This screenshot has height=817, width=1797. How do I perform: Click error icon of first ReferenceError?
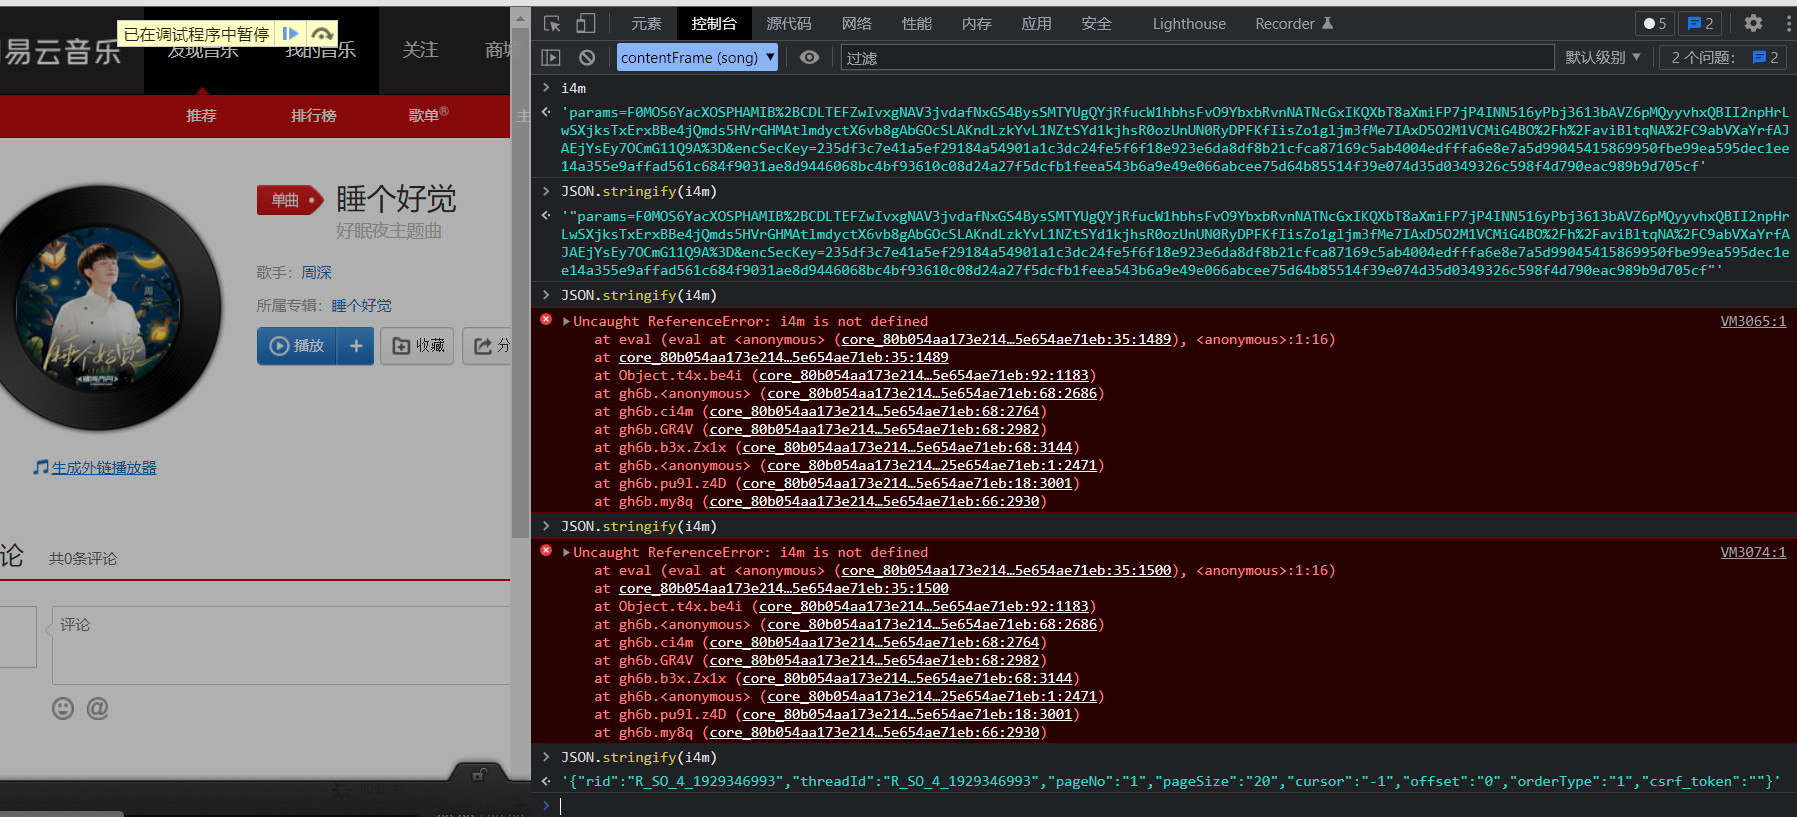[546, 320]
